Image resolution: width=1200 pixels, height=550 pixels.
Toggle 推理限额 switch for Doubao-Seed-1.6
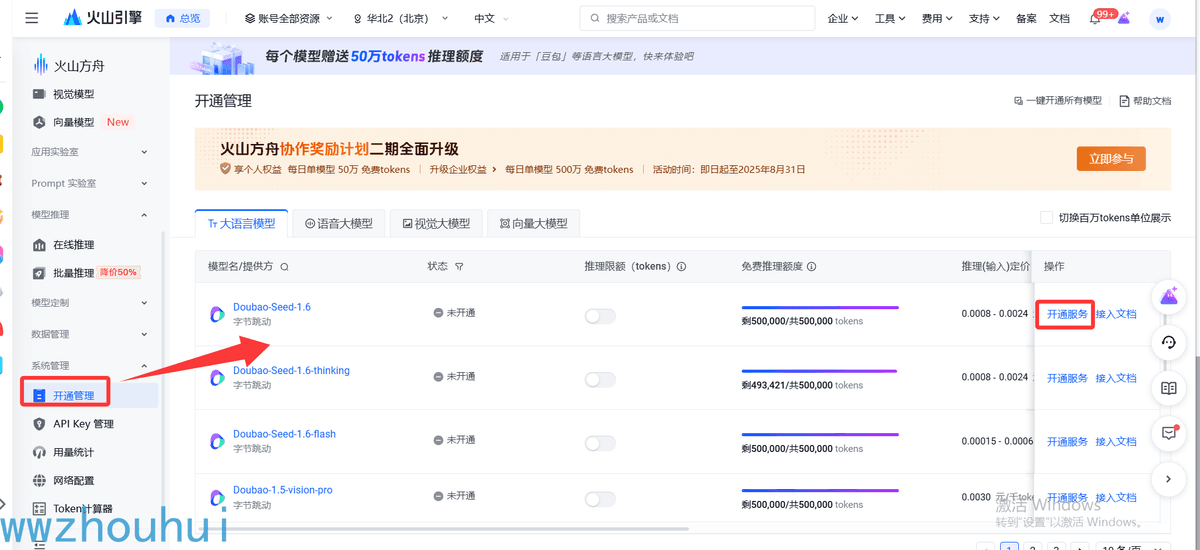point(600,316)
